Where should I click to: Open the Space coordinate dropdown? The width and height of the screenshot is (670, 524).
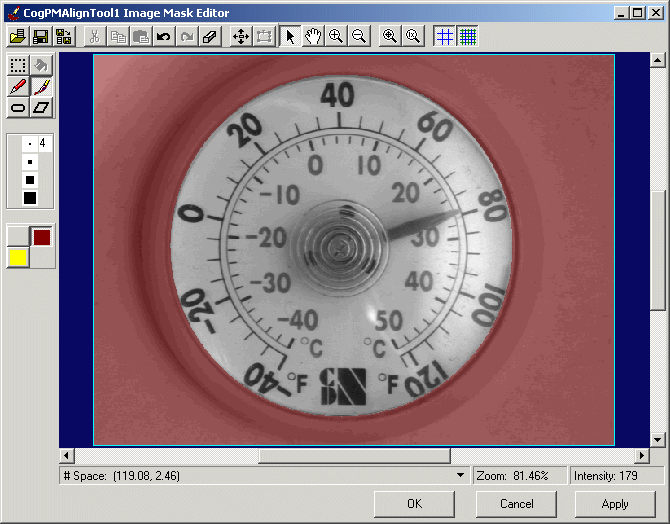tap(460, 475)
